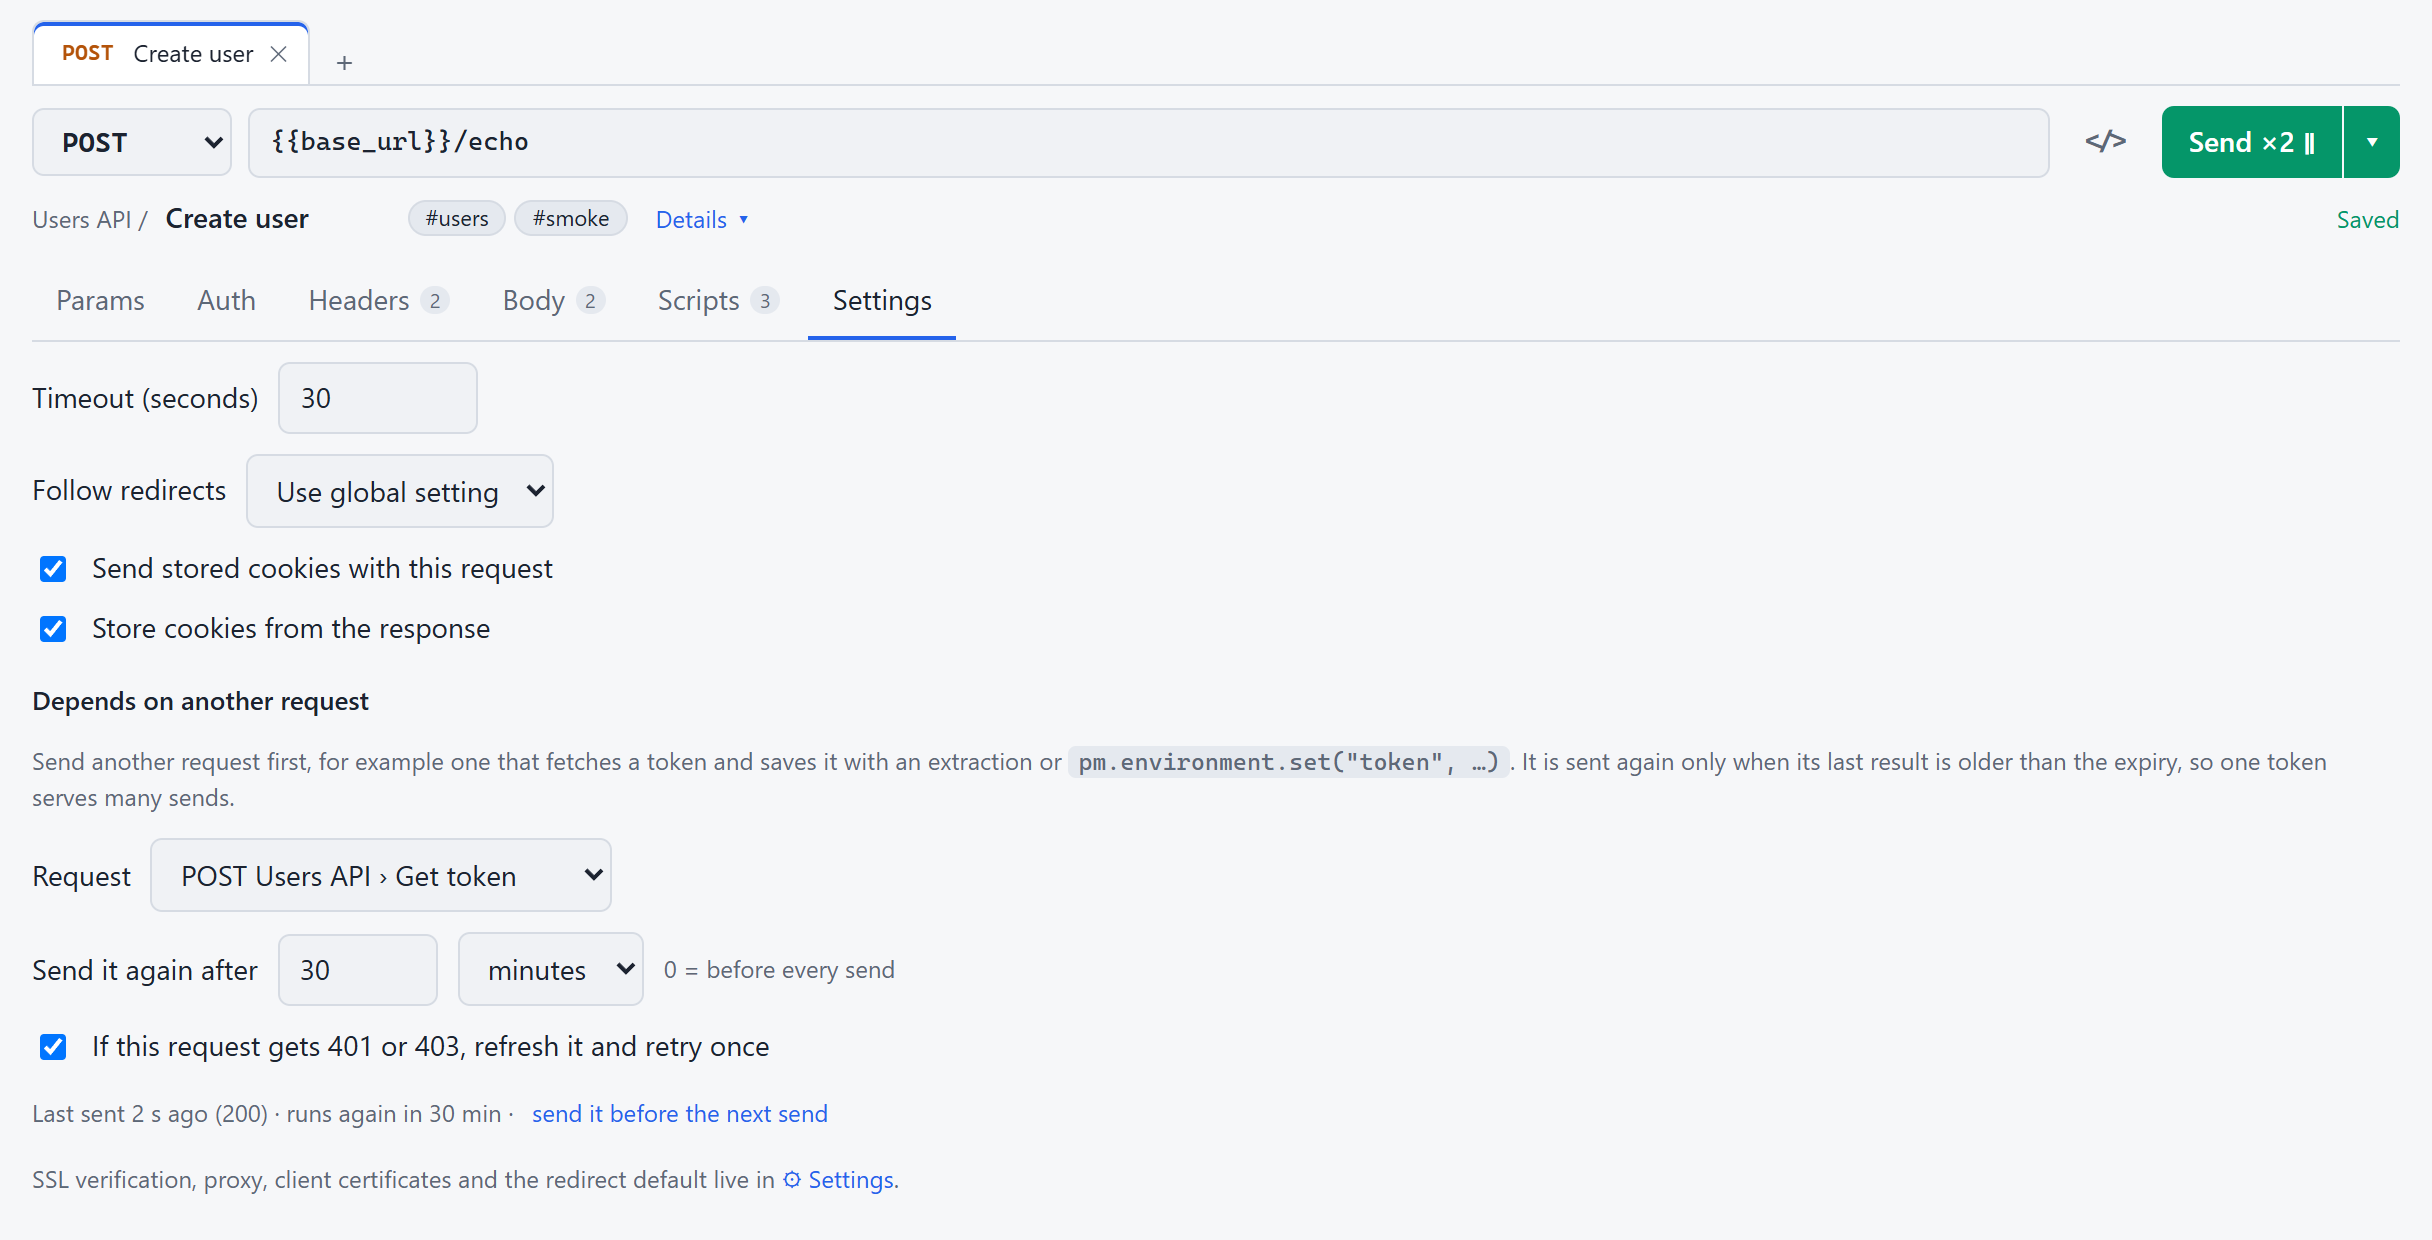Image resolution: width=2432 pixels, height=1240 pixels.
Task: Uncheck Send stored cookies with this request
Action: (53, 569)
